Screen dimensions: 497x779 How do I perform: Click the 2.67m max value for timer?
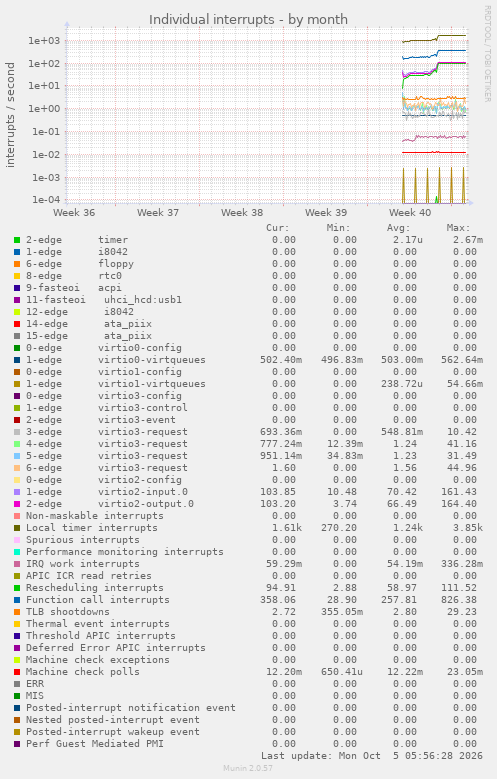click(468, 240)
